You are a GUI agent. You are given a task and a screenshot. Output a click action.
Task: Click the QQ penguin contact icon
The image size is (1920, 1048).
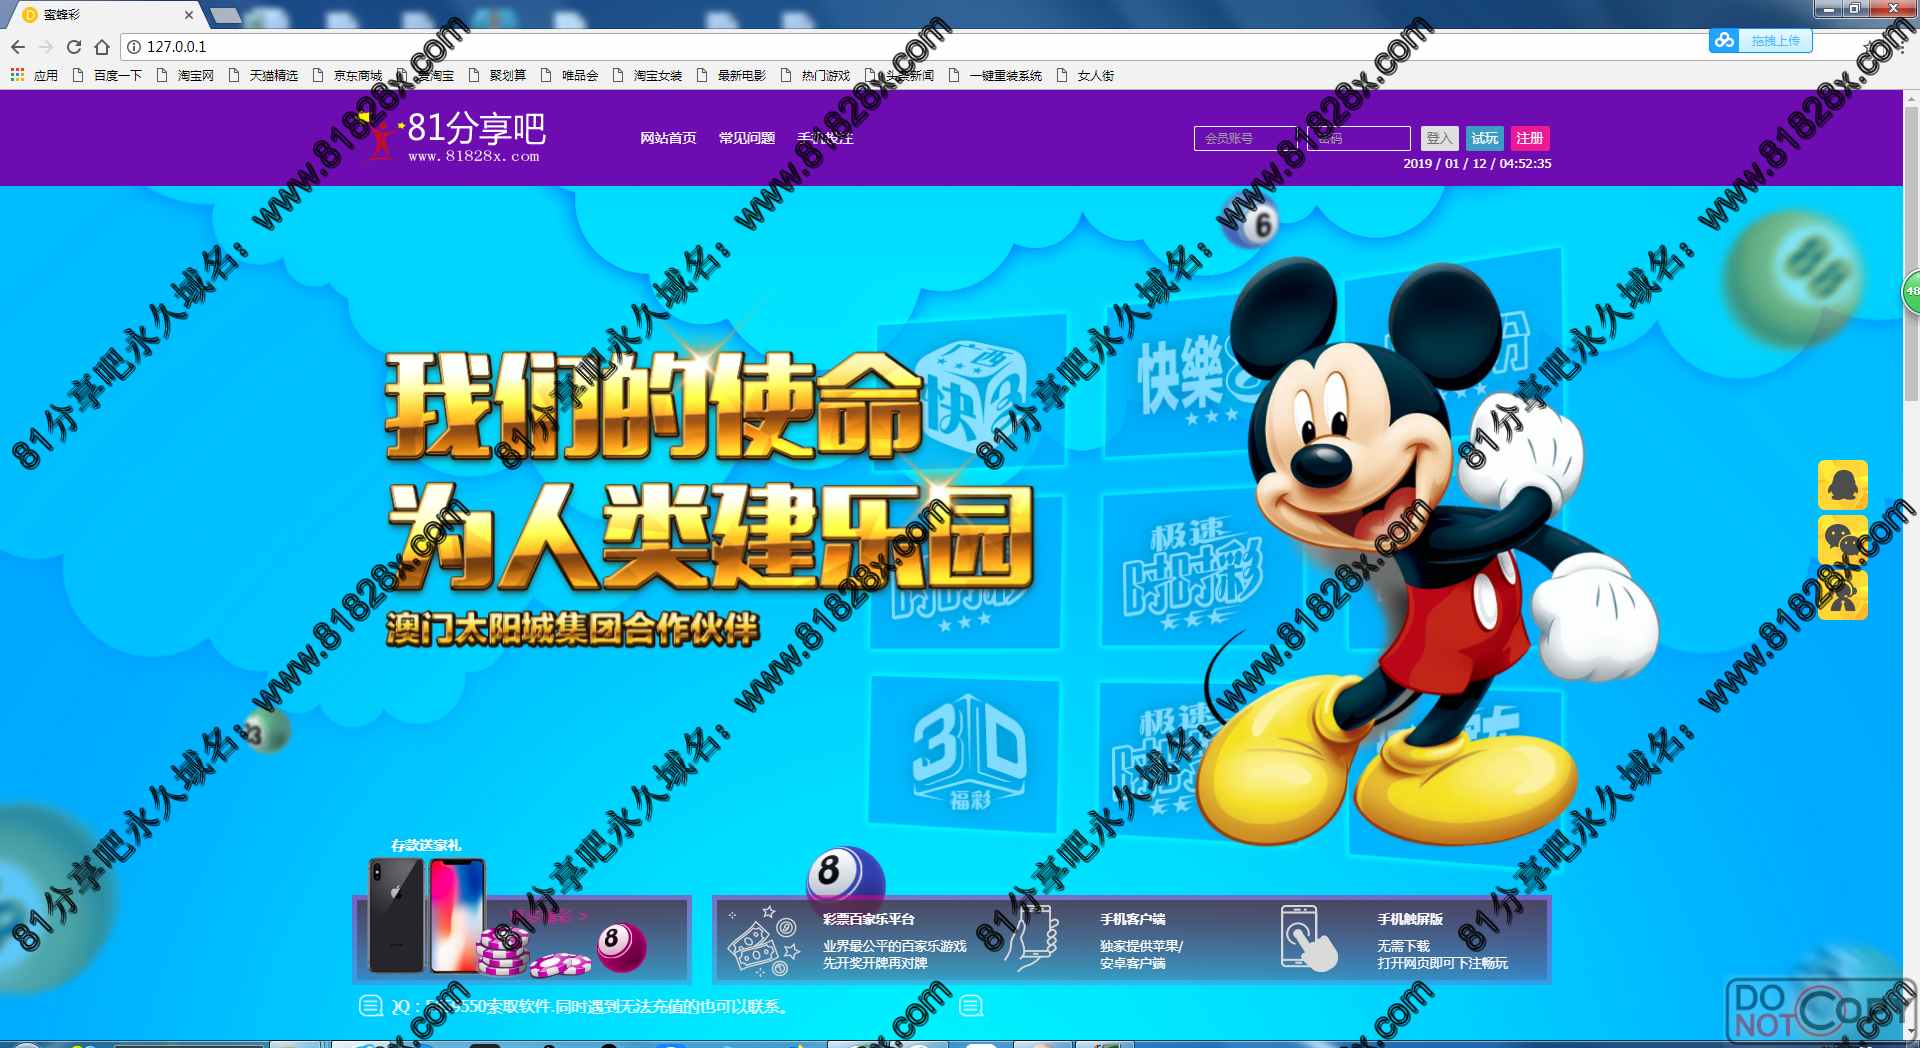[1842, 485]
